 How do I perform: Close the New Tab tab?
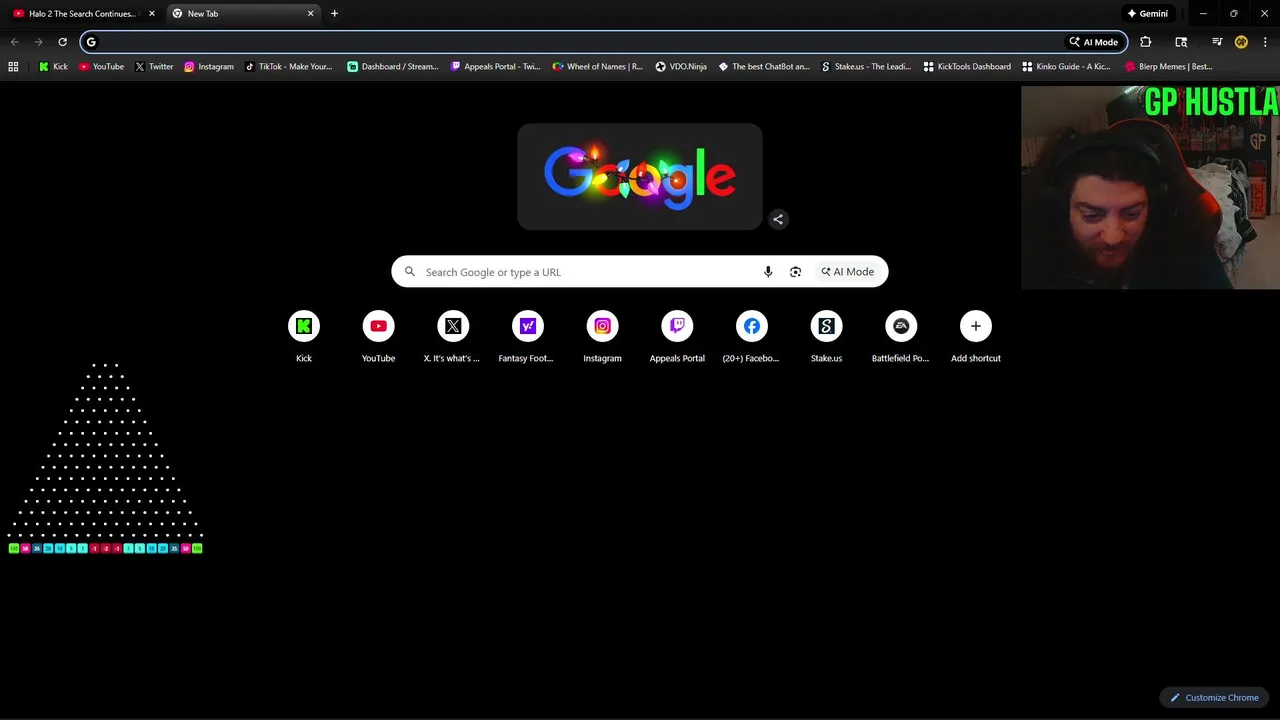click(x=311, y=14)
